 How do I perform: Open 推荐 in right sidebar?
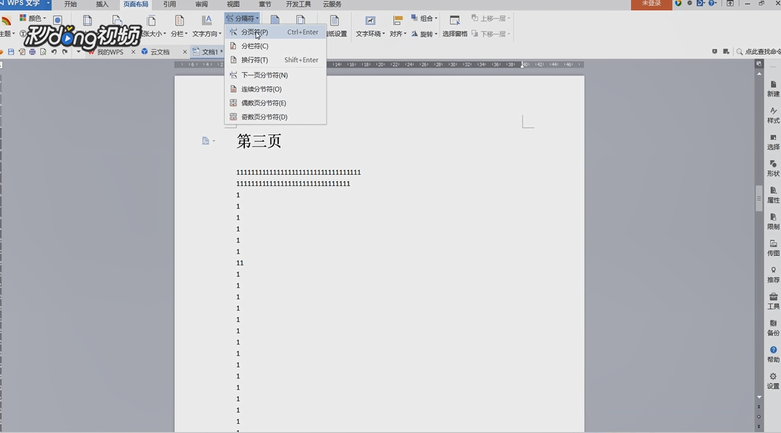tap(773, 275)
